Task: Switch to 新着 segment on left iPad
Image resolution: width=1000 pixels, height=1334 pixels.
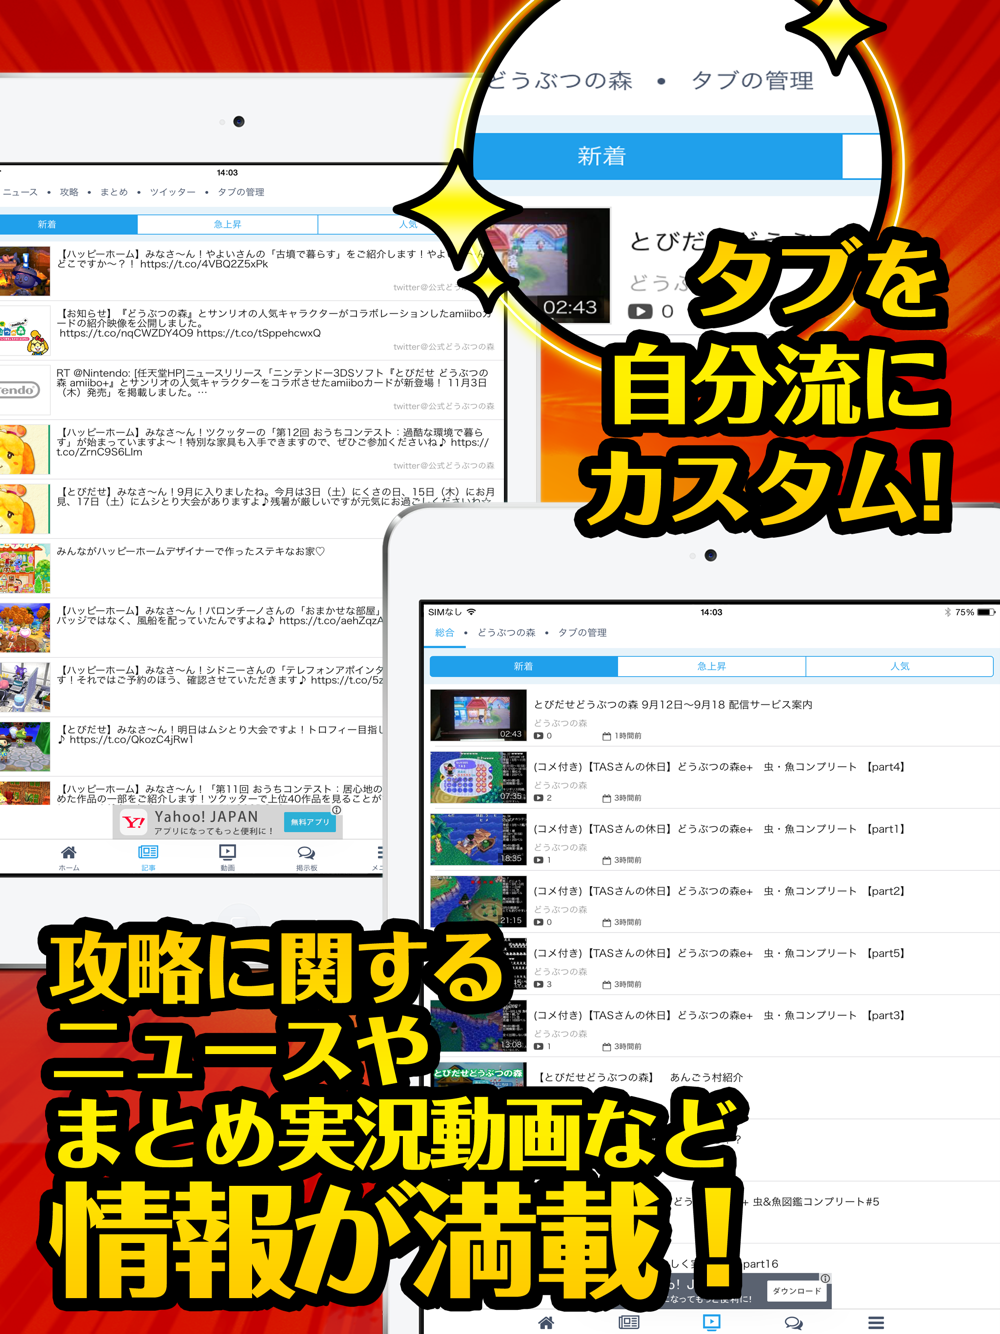Action: [68, 225]
